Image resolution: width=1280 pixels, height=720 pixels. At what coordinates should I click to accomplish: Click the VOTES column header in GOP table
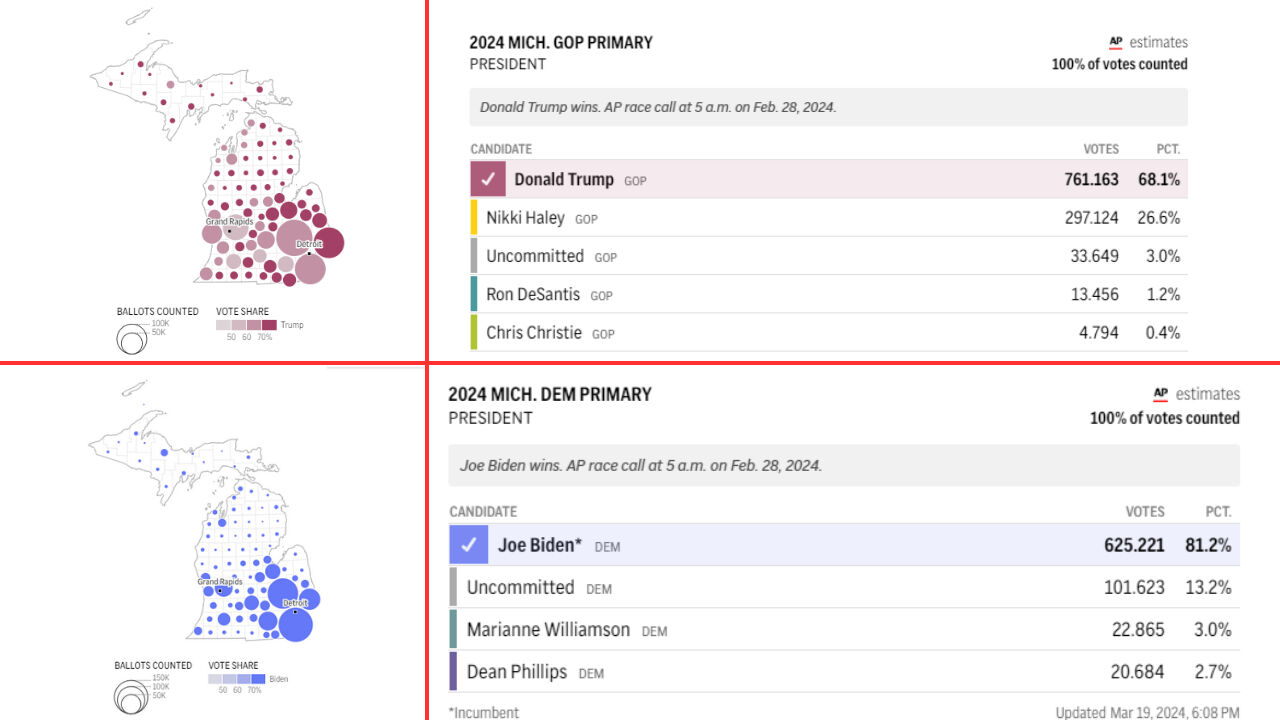(x=1101, y=149)
